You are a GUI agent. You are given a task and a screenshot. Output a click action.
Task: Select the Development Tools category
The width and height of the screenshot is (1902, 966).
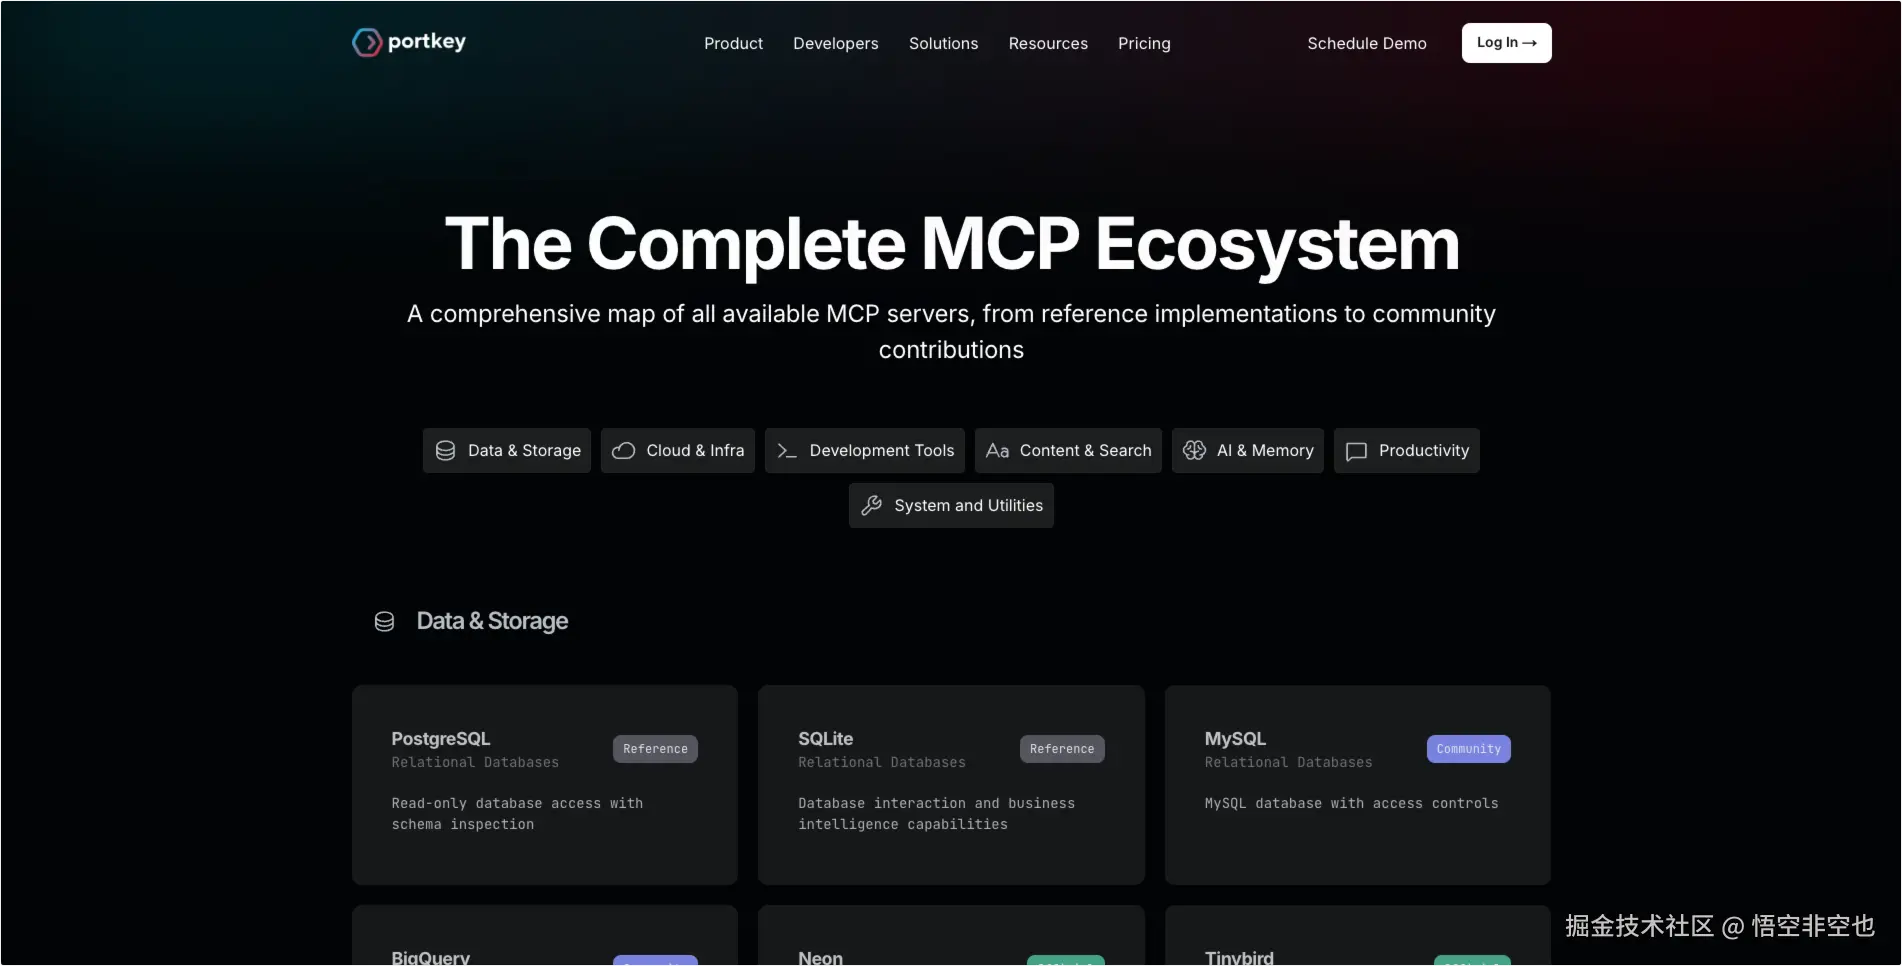click(x=865, y=451)
